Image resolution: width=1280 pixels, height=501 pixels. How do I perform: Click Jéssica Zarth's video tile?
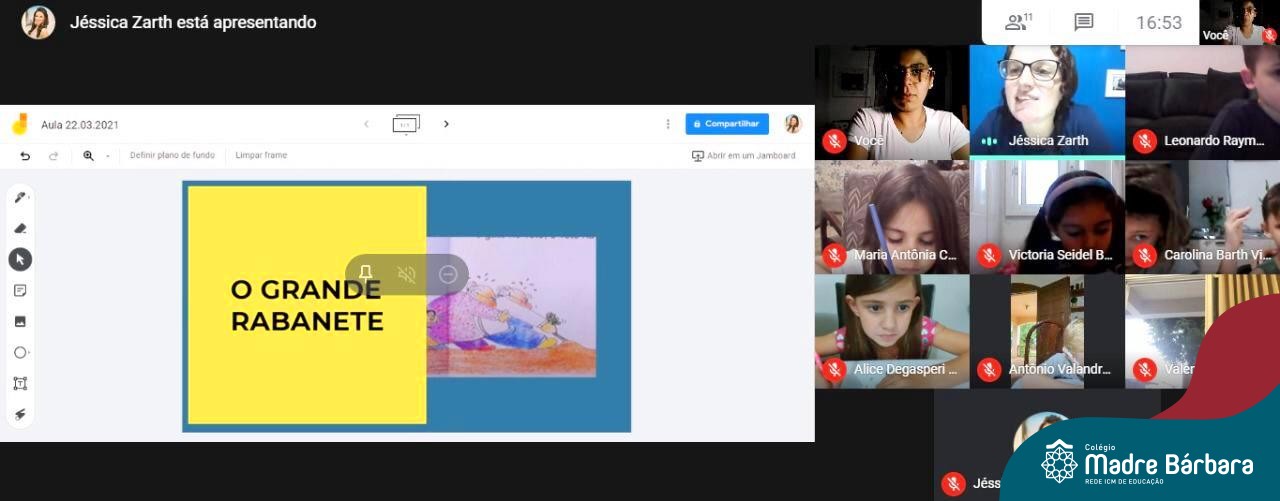1047,100
